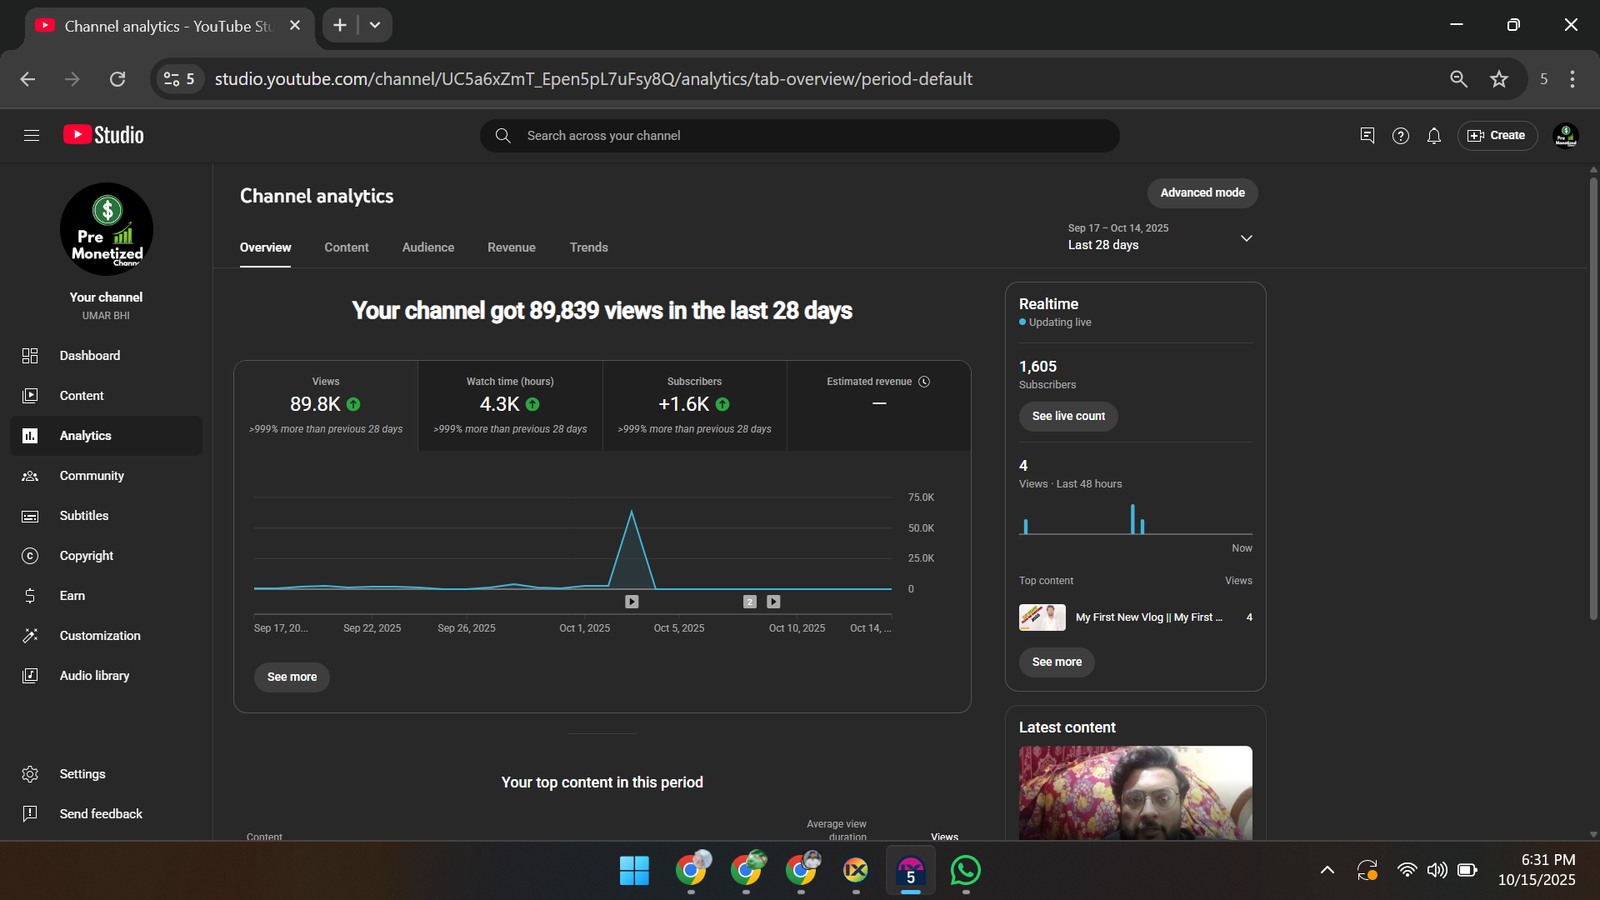
Task: Switch to the Audience tab
Action: pos(428,248)
